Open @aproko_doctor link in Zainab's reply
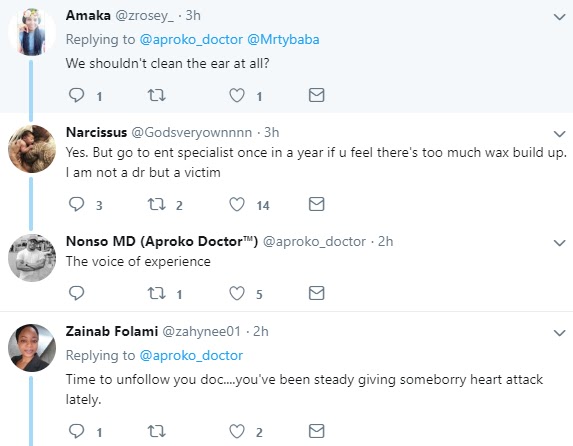This screenshot has height=446, width=573. [x=191, y=355]
